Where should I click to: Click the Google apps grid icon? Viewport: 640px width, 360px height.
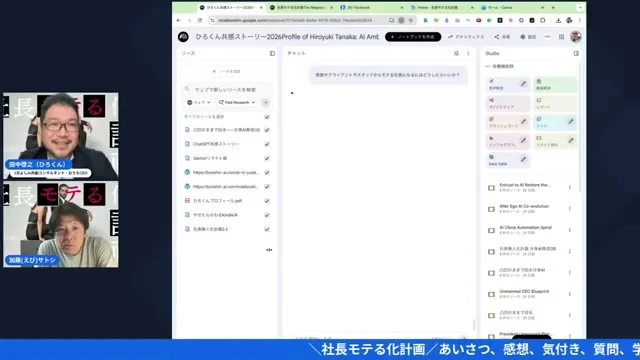pyautogui.click(x=561, y=37)
